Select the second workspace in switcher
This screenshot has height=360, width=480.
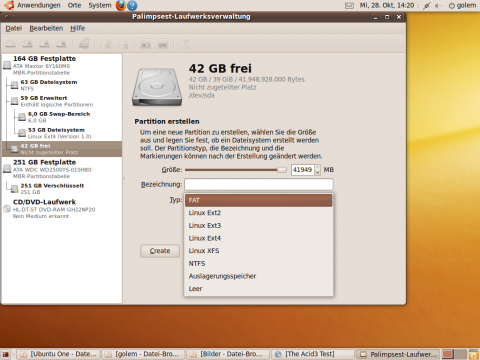pyautogui.click(x=461, y=354)
